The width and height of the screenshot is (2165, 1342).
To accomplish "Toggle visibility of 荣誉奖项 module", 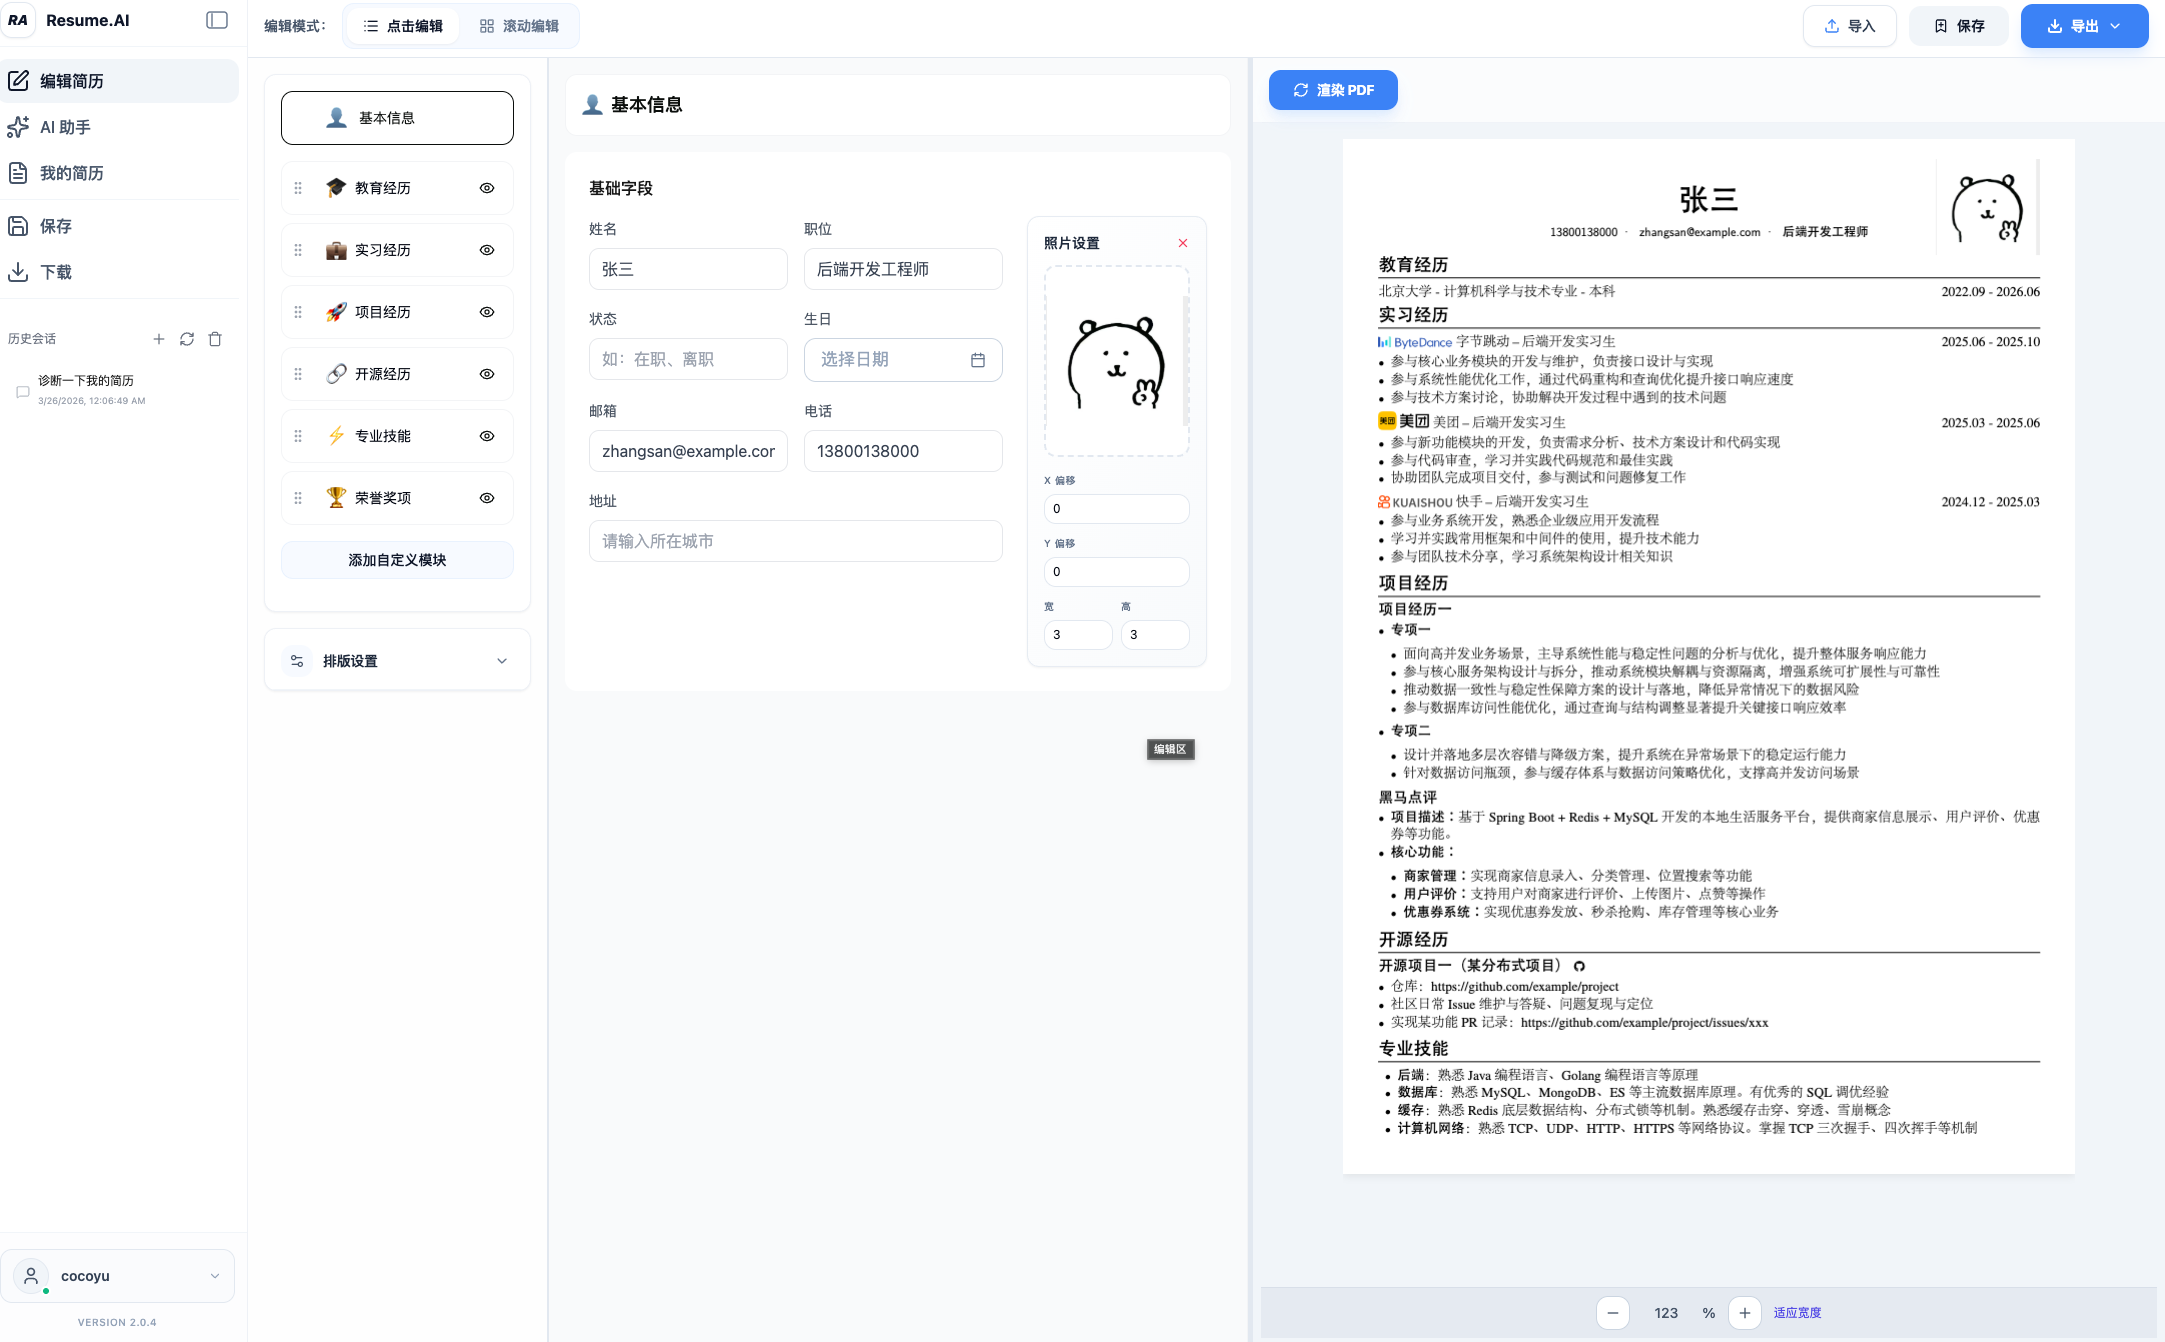I will pos(487,498).
